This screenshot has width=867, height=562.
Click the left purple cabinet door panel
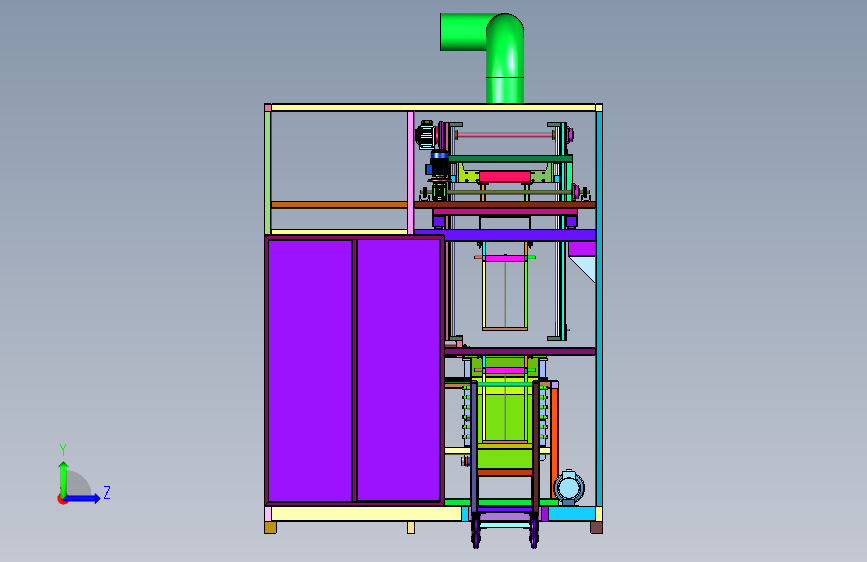point(310,370)
